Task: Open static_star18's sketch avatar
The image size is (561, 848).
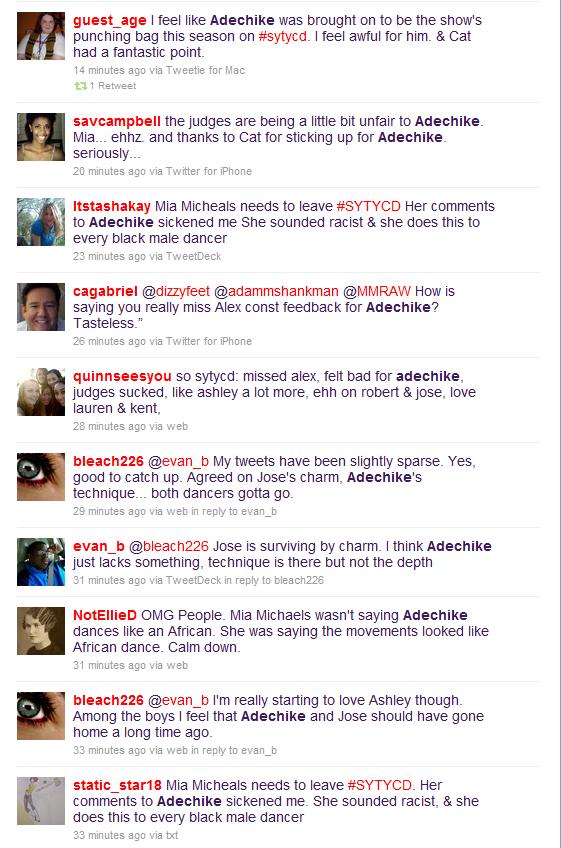Action: [x=41, y=801]
